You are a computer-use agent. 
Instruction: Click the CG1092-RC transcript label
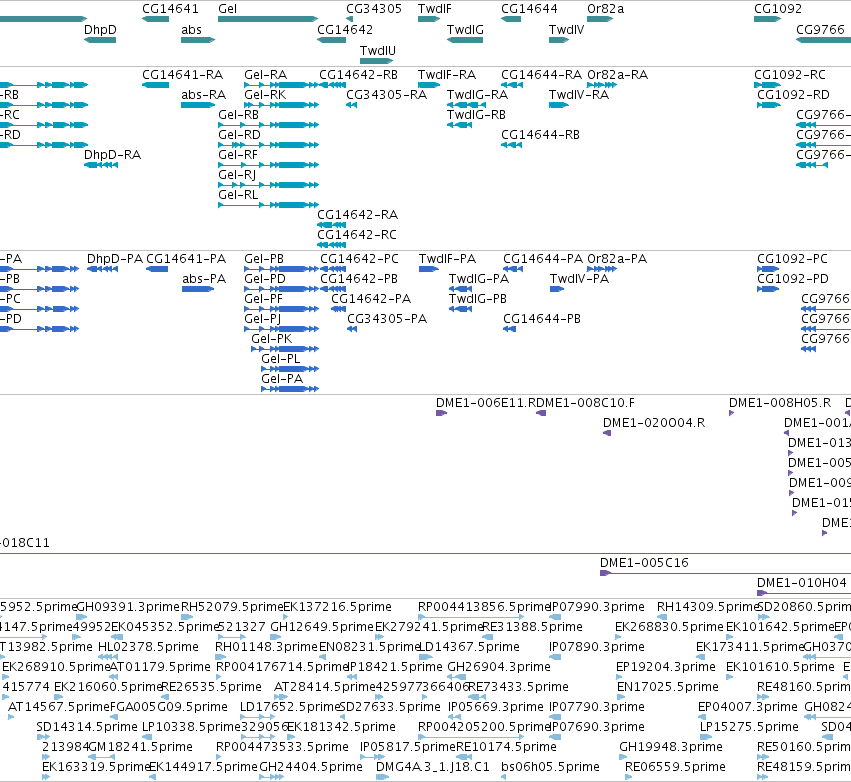[x=790, y=74]
